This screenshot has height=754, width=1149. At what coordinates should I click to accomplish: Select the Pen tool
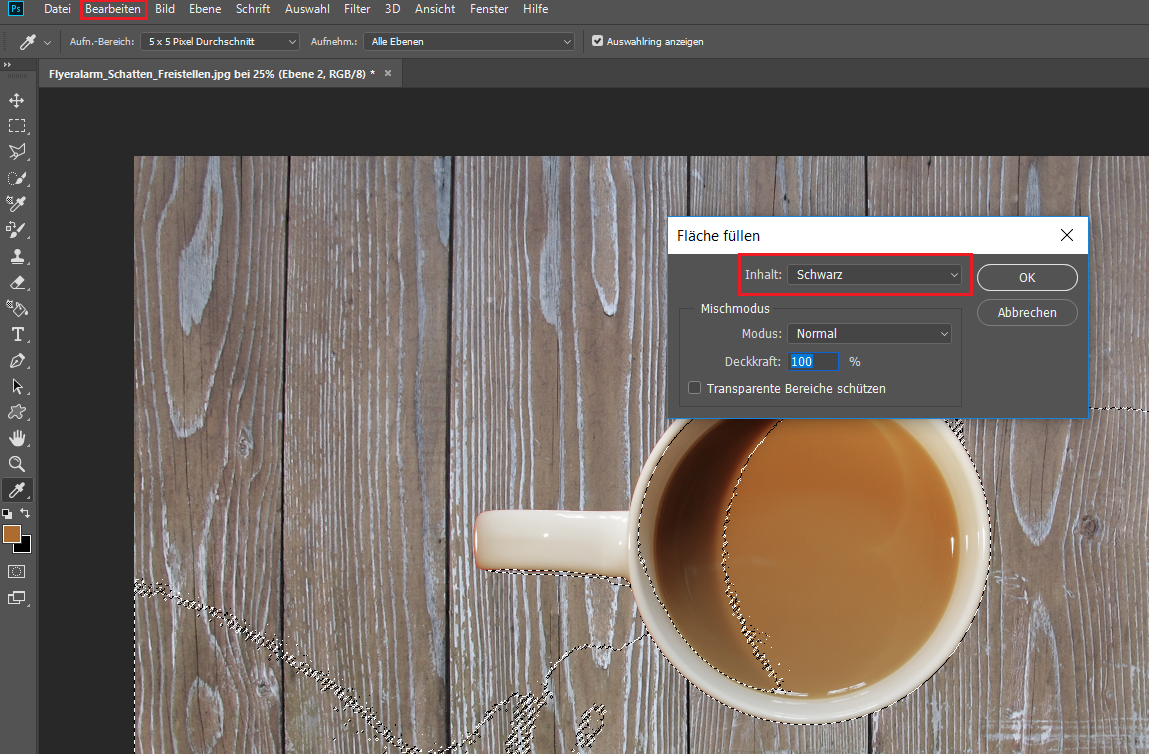coord(17,360)
